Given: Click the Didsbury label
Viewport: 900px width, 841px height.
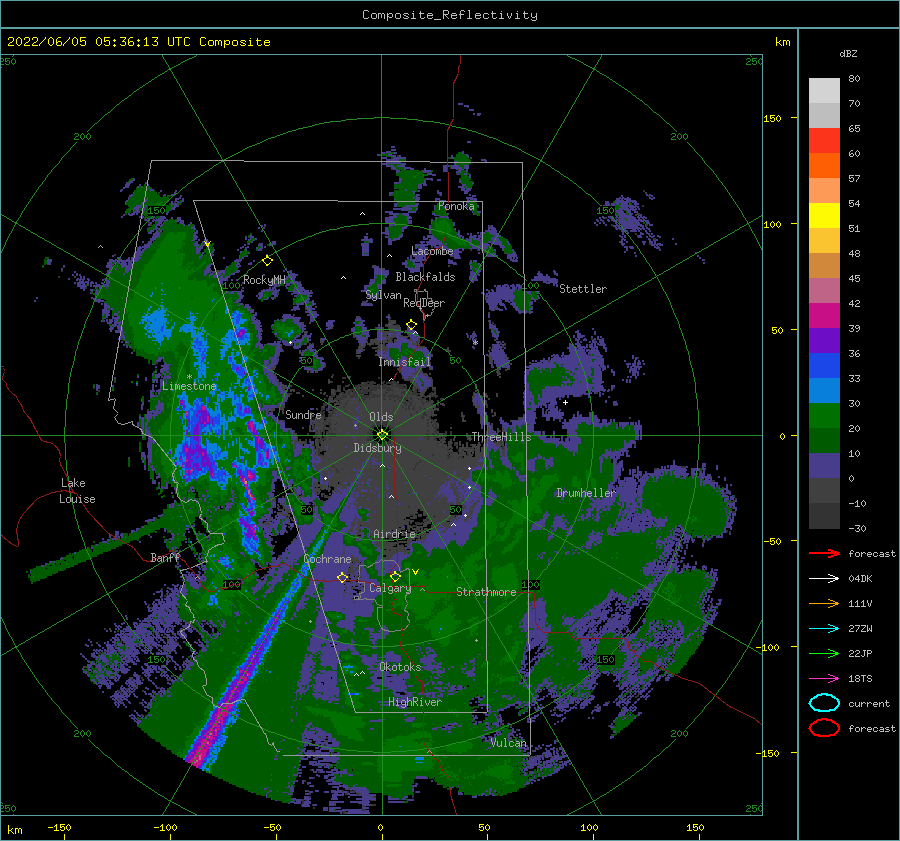Looking at the screenshot, I should click(378, 448).
